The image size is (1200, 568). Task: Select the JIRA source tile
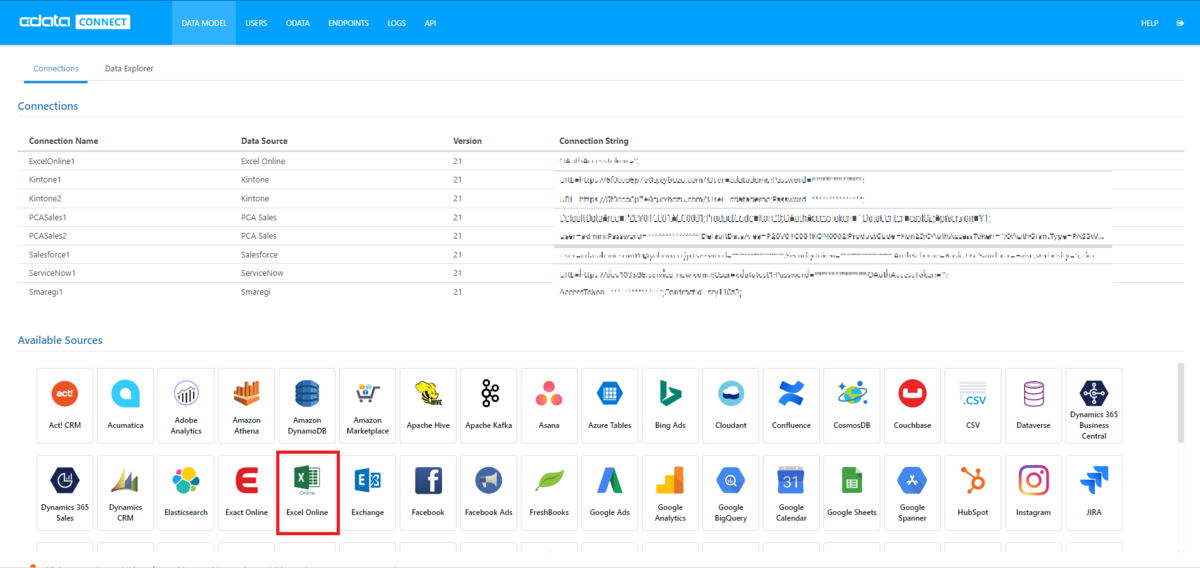[1094, 493]
